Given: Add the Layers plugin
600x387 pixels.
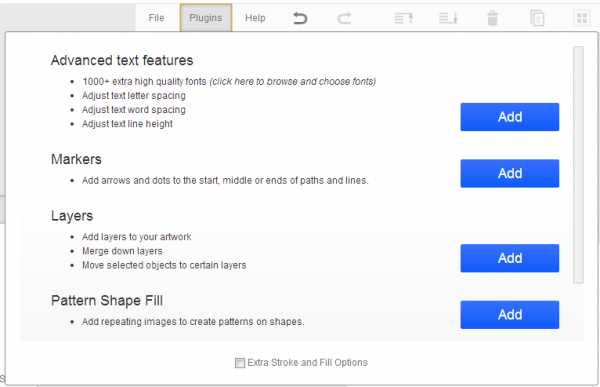Looking at the screenshot, I should (x=510, y=258).
